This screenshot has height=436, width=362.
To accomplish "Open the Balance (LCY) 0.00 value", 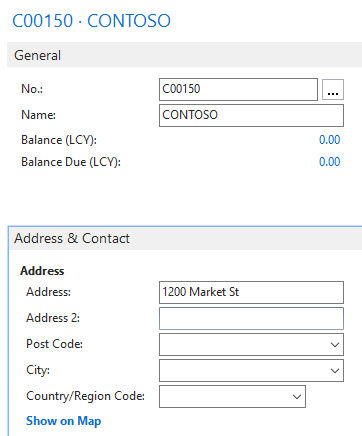I will tap(329, 140).
